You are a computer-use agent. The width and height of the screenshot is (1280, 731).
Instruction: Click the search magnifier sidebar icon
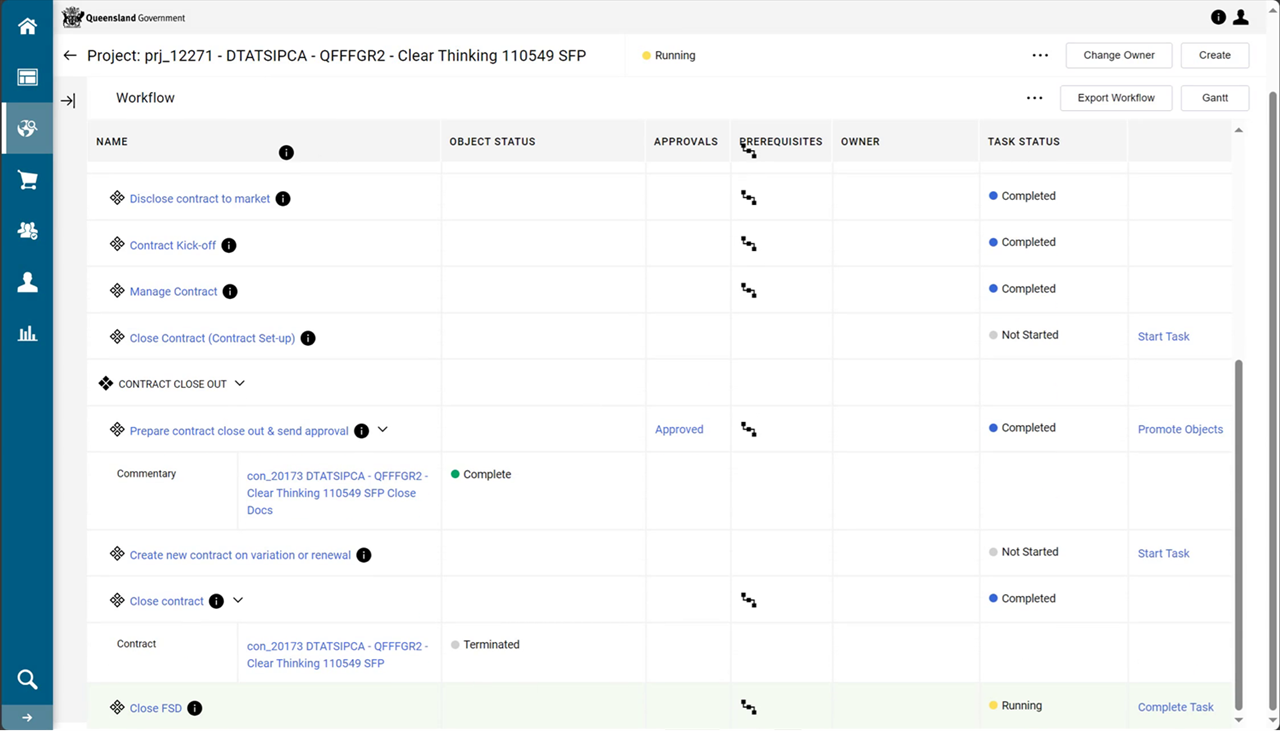click(27, 680)
